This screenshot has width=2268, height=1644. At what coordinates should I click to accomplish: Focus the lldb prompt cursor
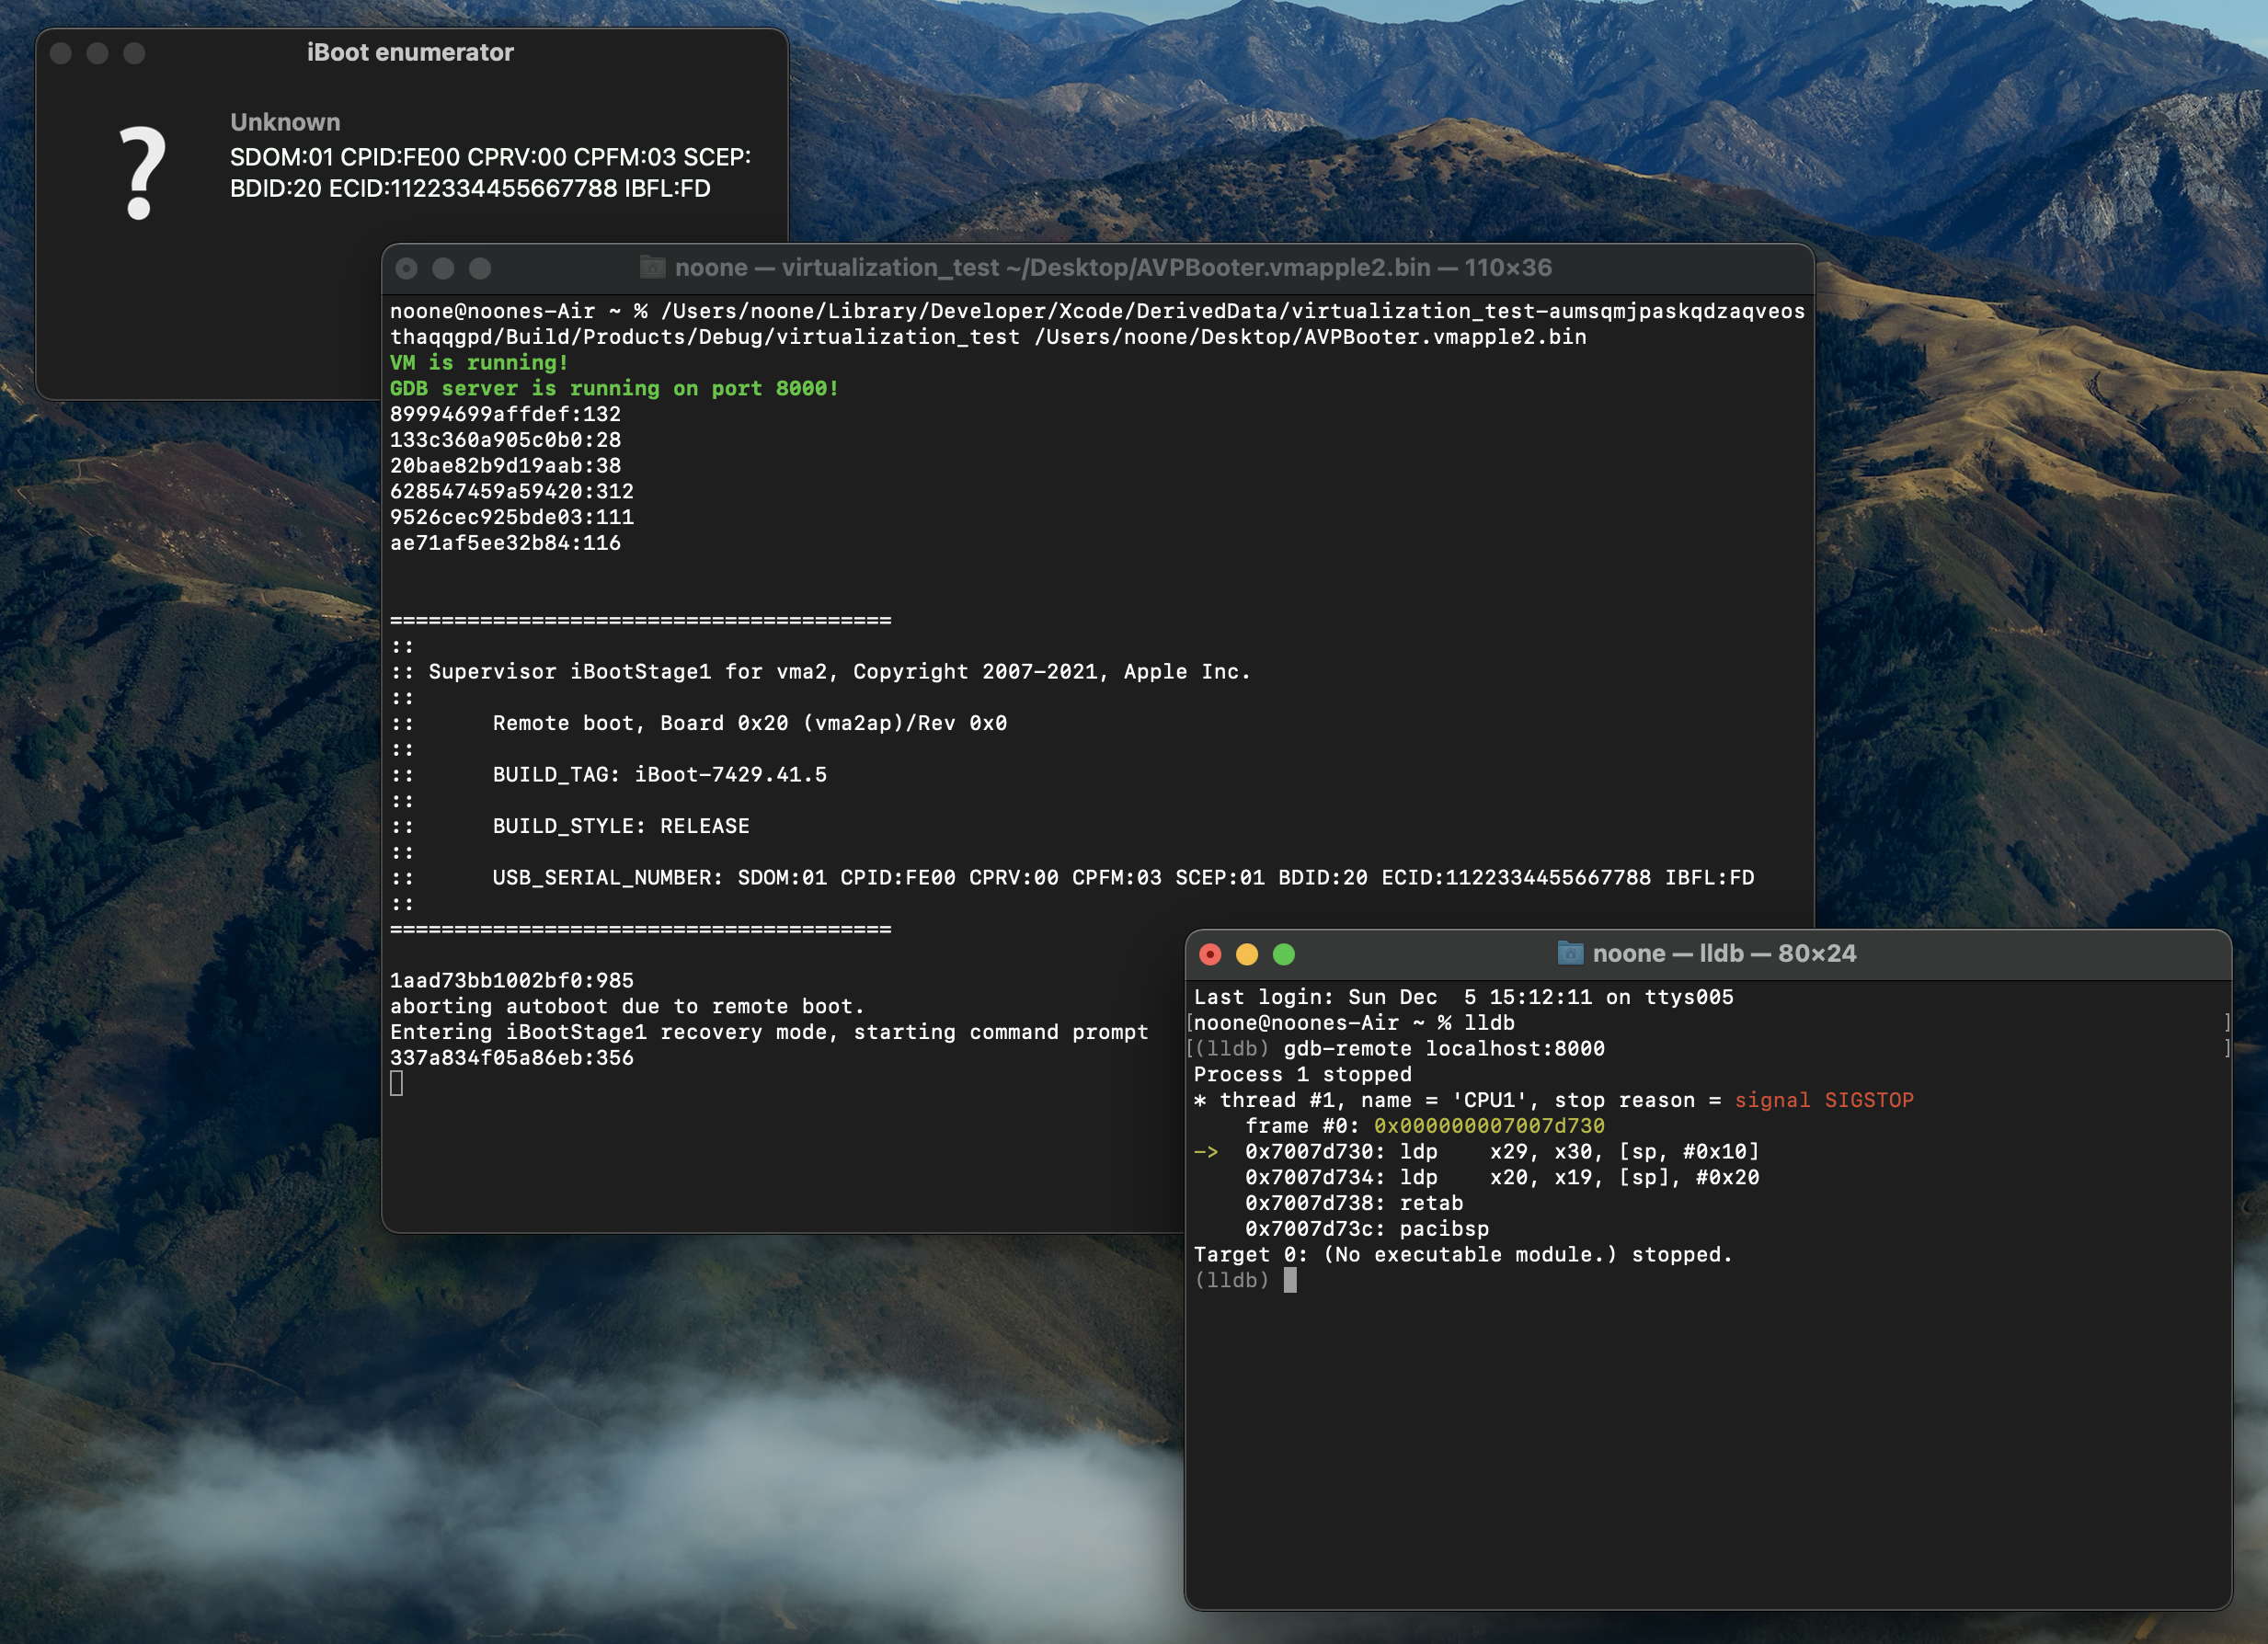[1290, 1280]
